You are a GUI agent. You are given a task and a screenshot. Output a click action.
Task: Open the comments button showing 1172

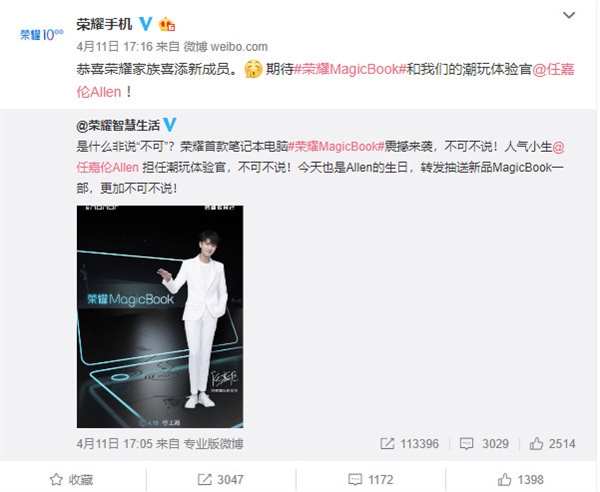coord(370,479)
